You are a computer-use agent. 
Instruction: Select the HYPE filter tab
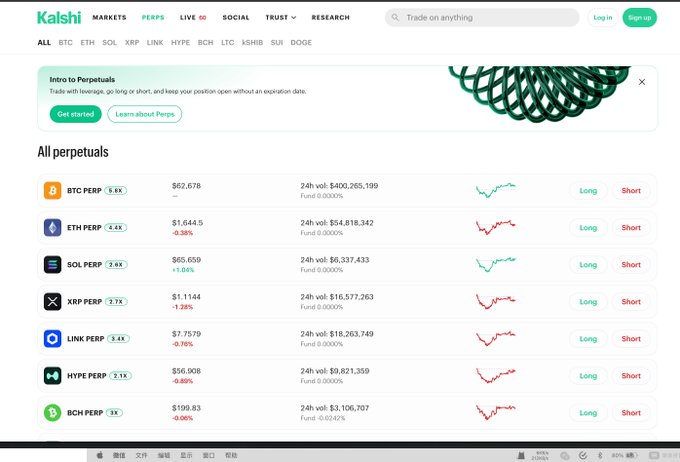point(180,43)
